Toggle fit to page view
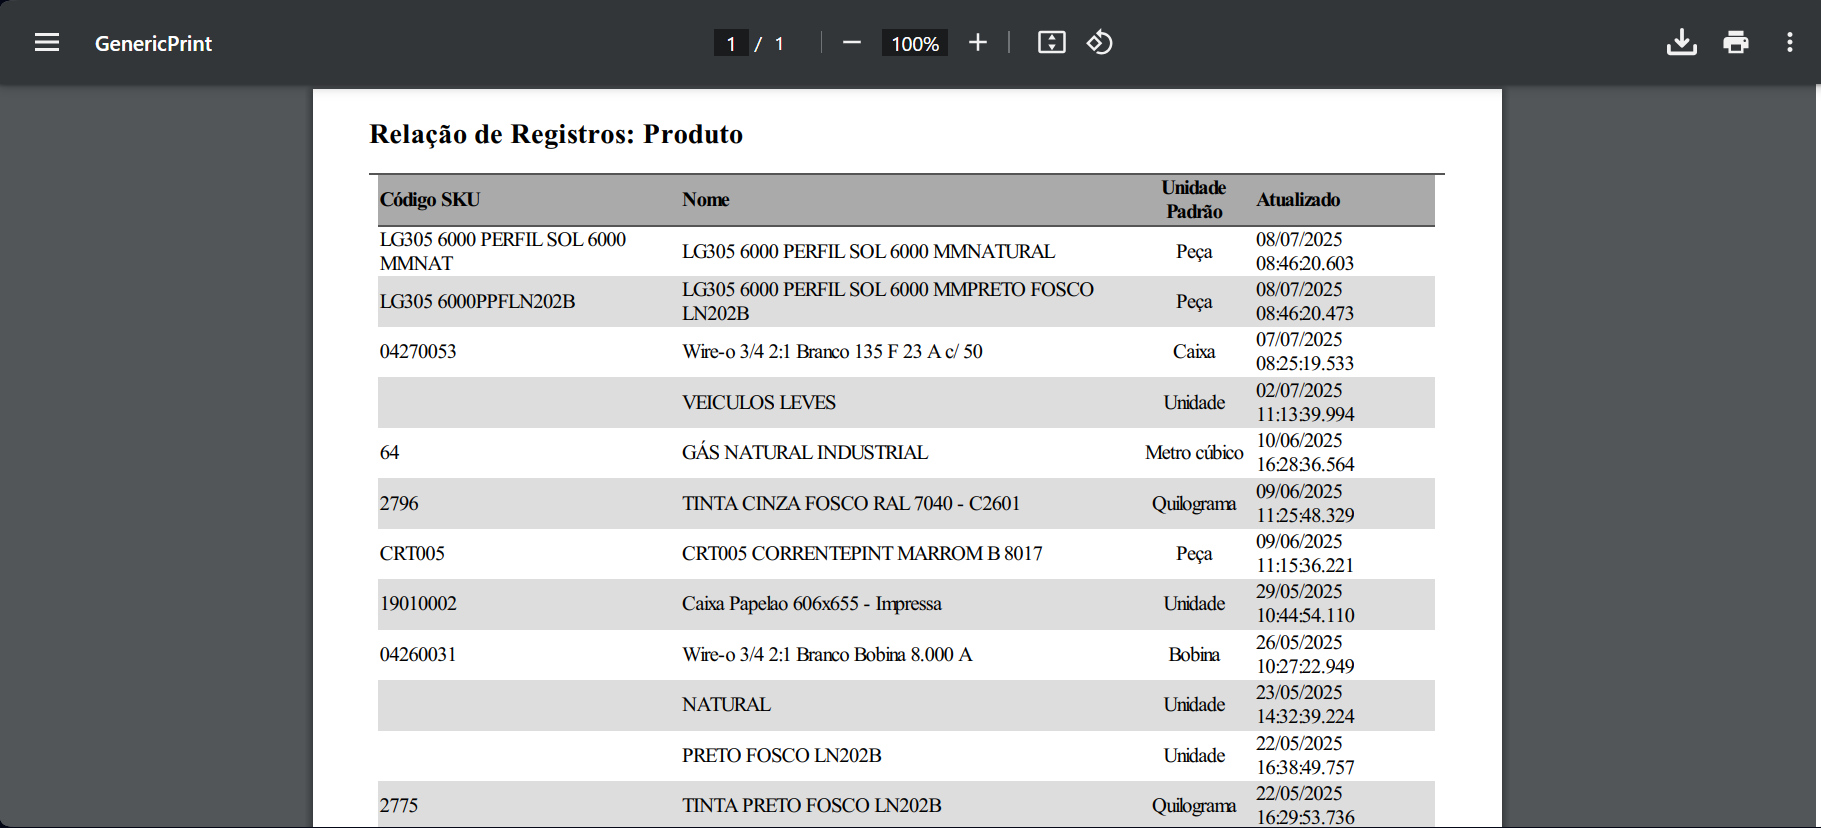The height and width of the screenshot is (828, 1821). click(x=1051, y=43)
